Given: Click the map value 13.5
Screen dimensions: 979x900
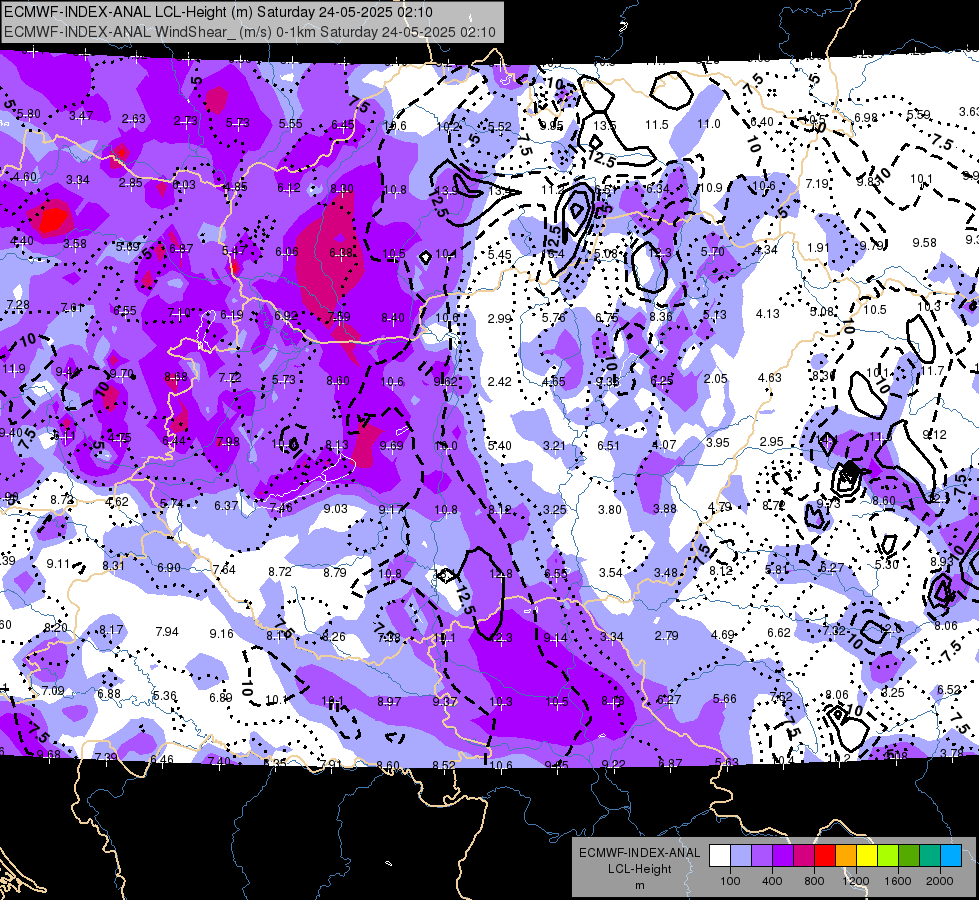Looking at the screenshot, I should coord(604,126).
